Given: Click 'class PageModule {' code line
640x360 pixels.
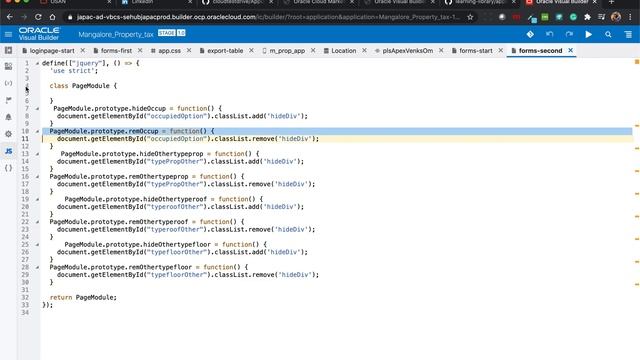Looking at the screenshot, I should point(83,86).
